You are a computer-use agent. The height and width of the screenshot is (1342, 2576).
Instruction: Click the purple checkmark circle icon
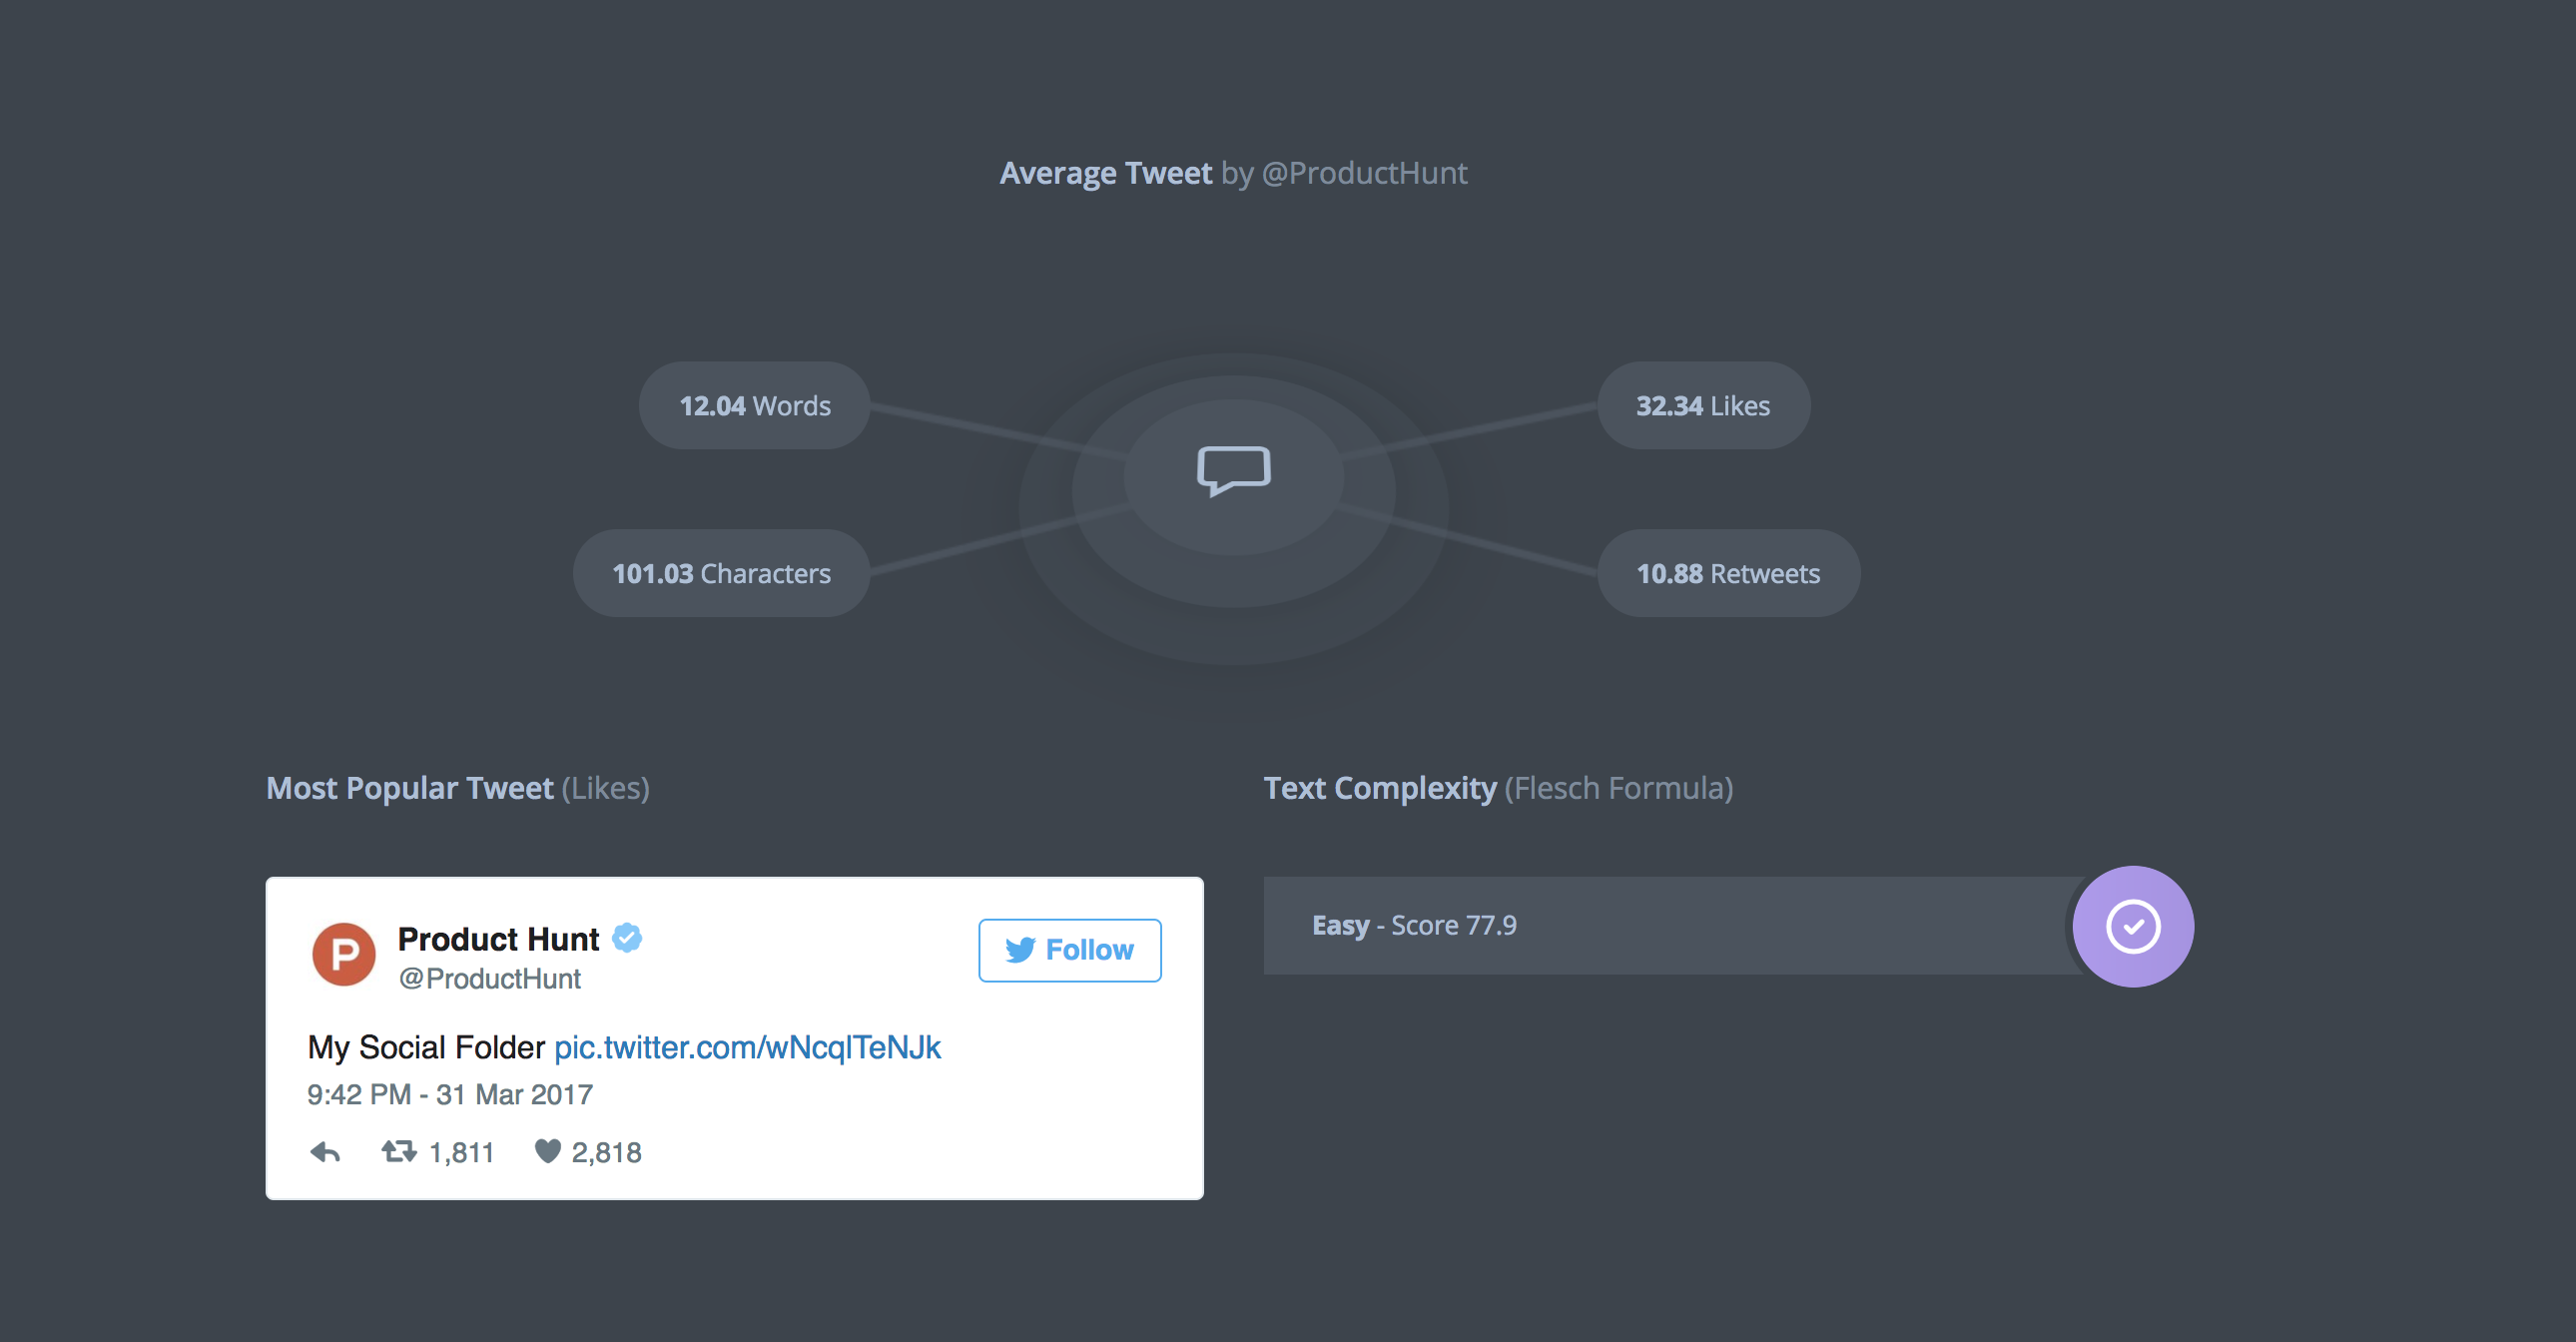[x=2133, y=926]
